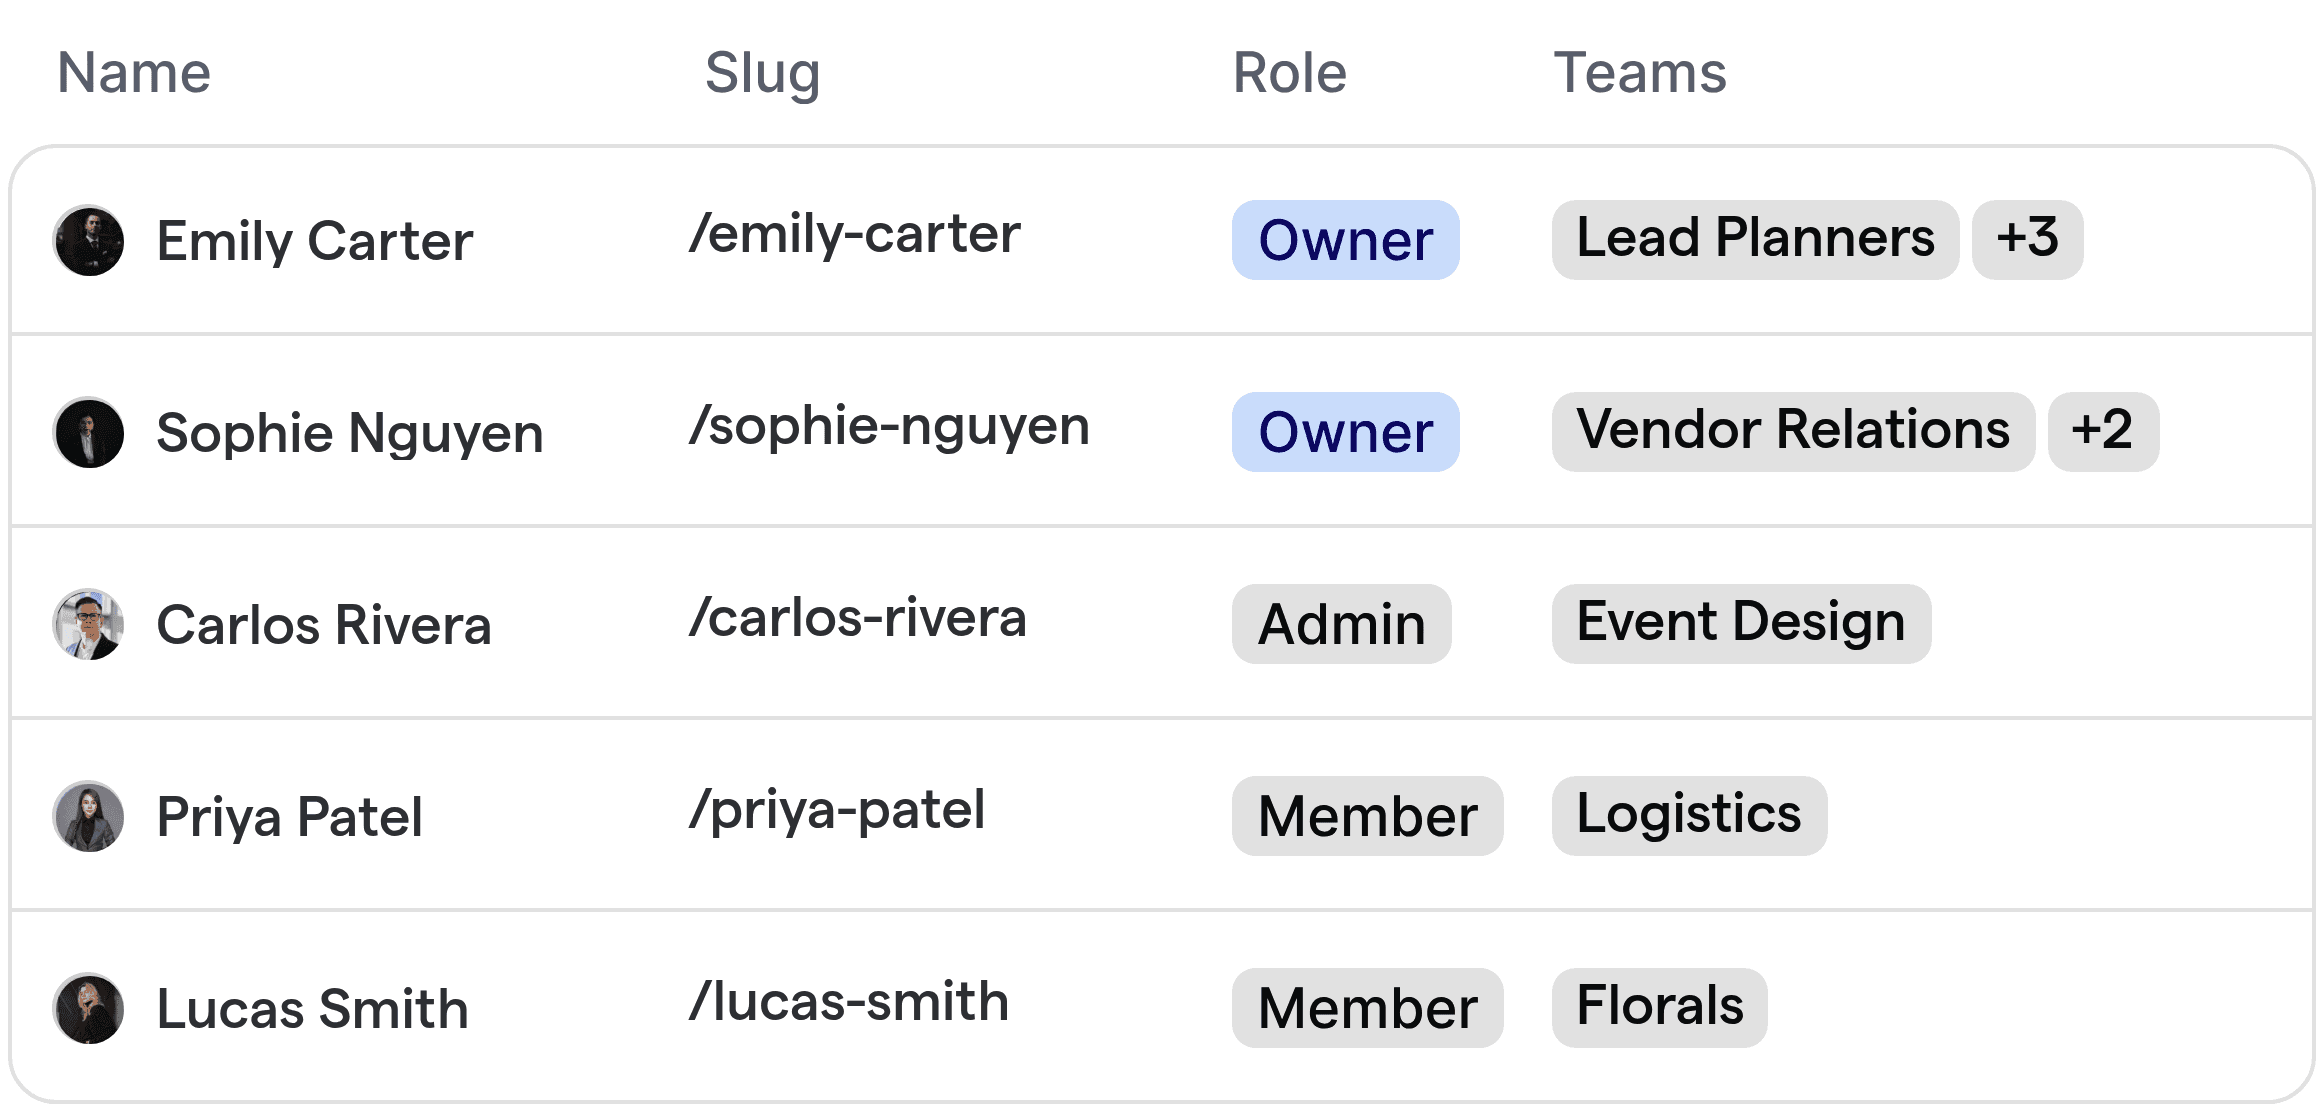
Task: Click the Logistics team badge
Action: click(1688, 814)
